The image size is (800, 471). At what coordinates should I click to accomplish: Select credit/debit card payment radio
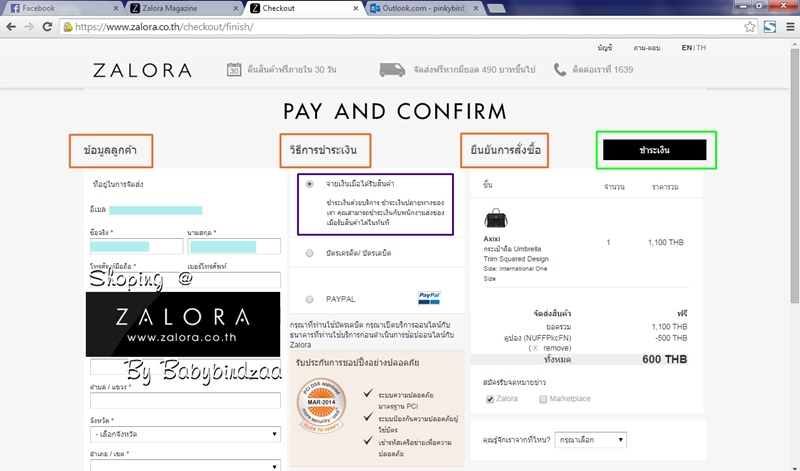309,253
